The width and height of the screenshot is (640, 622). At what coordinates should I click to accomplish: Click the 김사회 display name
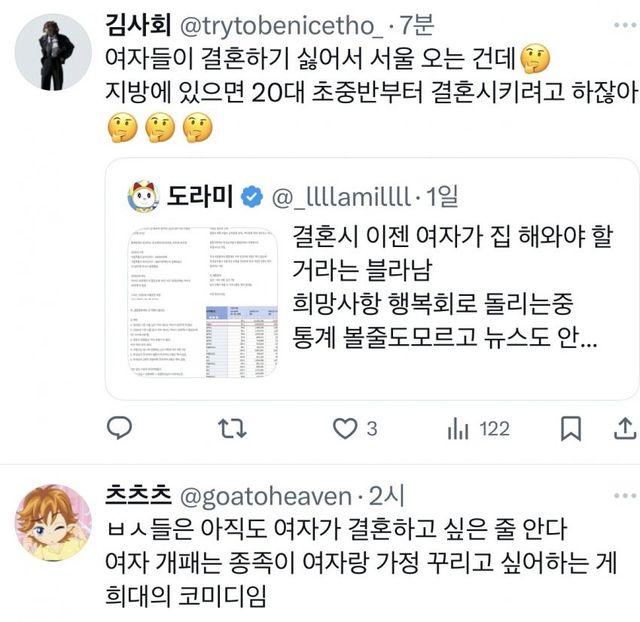[x=138, y=24]
